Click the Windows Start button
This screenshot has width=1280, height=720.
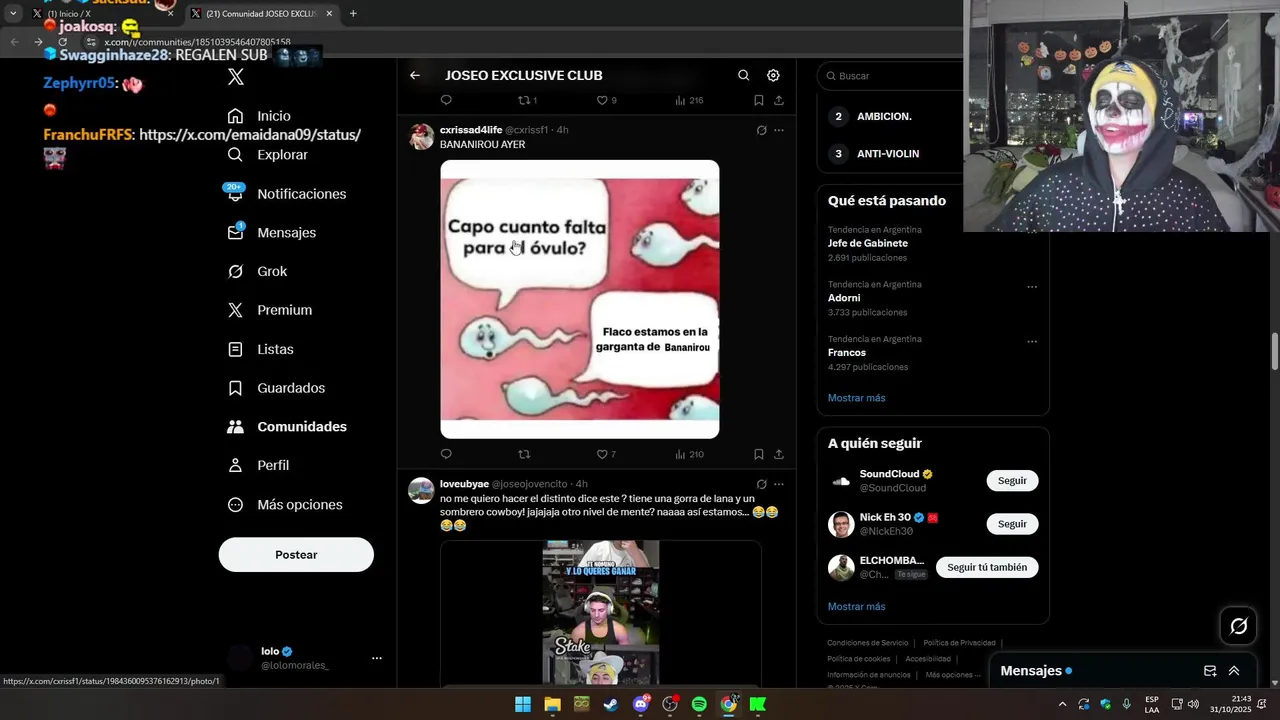(523, 704)
